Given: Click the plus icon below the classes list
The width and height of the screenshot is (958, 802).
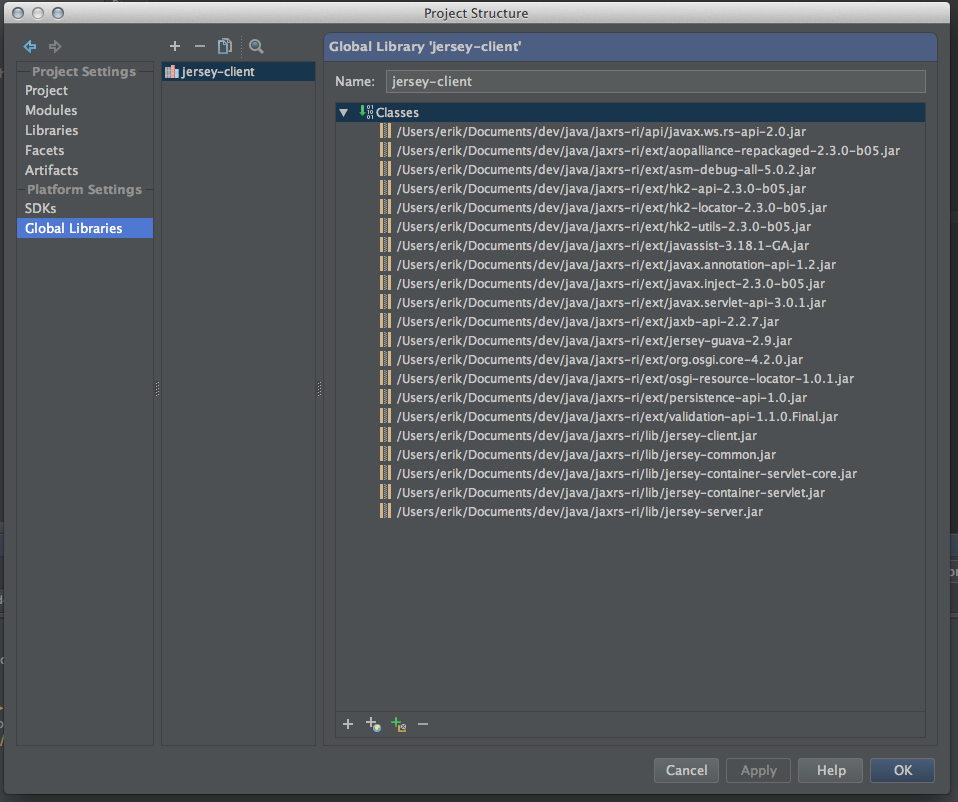Looking at the screenshot, I should coord(348,724).
